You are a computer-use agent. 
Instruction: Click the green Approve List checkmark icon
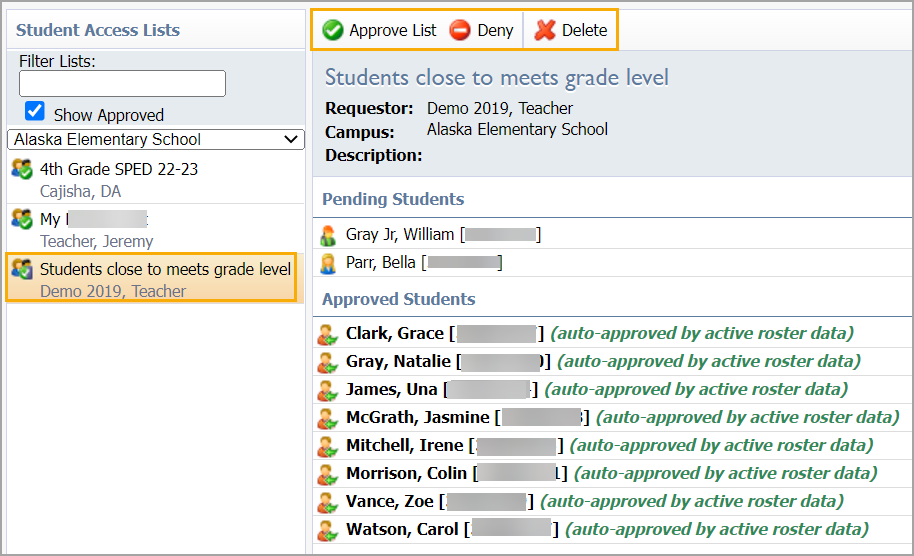(x=333, y=30)
